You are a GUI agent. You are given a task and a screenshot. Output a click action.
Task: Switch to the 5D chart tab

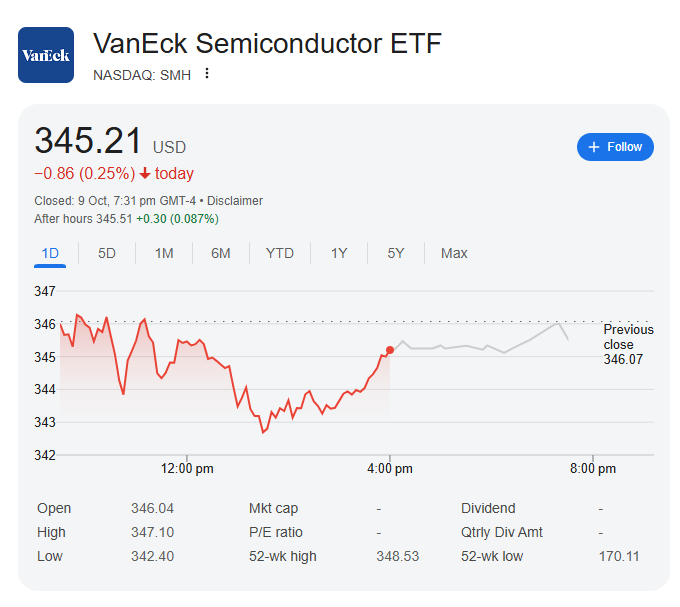[x=107, y=253]
